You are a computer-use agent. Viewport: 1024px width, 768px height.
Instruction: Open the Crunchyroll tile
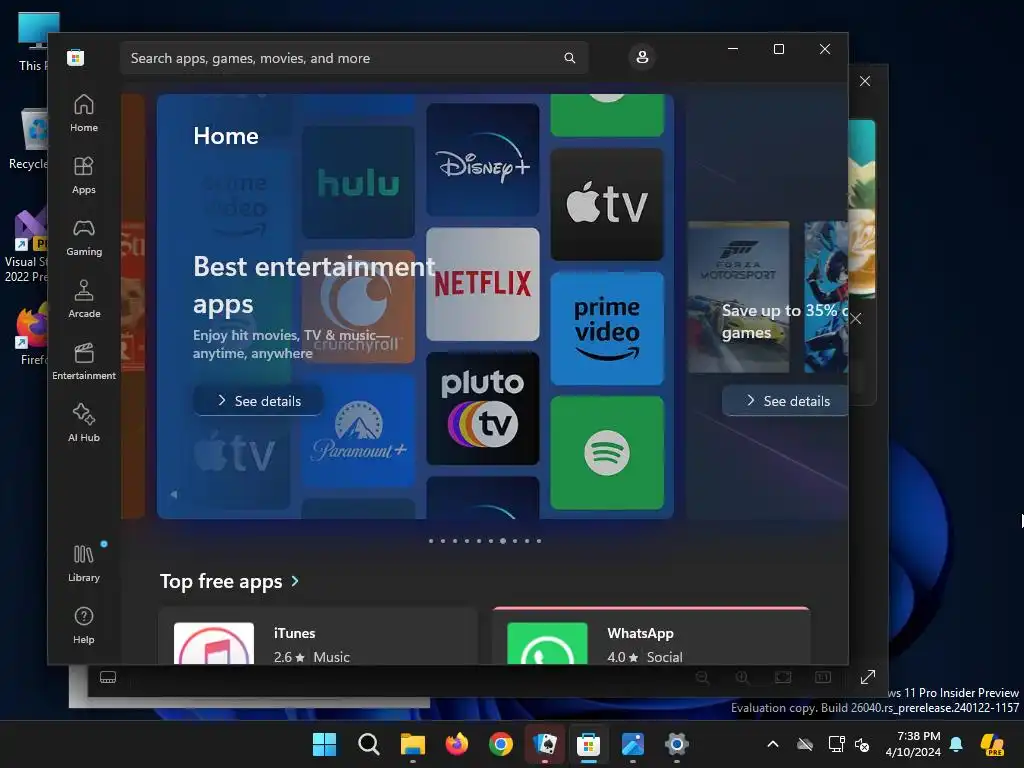358,306
